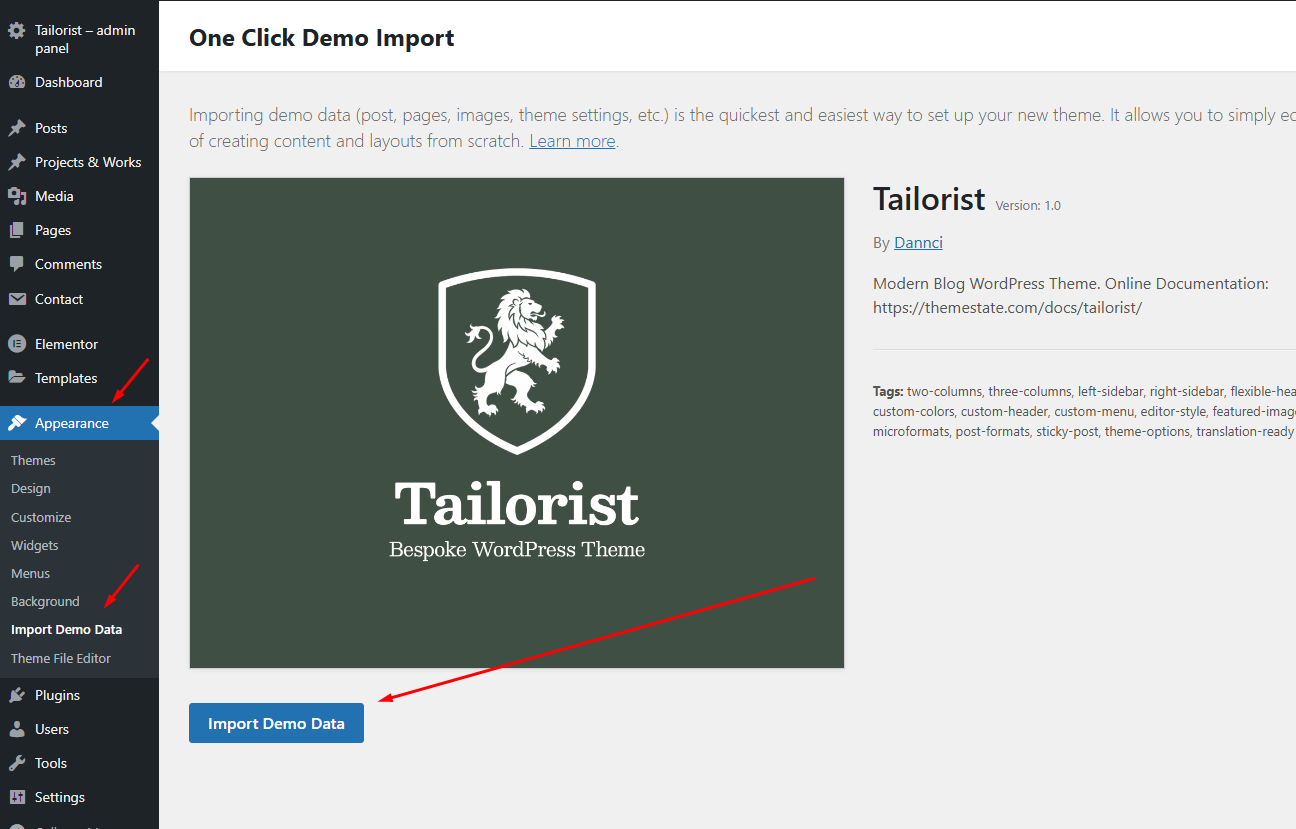Click the Contact envelope icon

click(x=16, y=299)
